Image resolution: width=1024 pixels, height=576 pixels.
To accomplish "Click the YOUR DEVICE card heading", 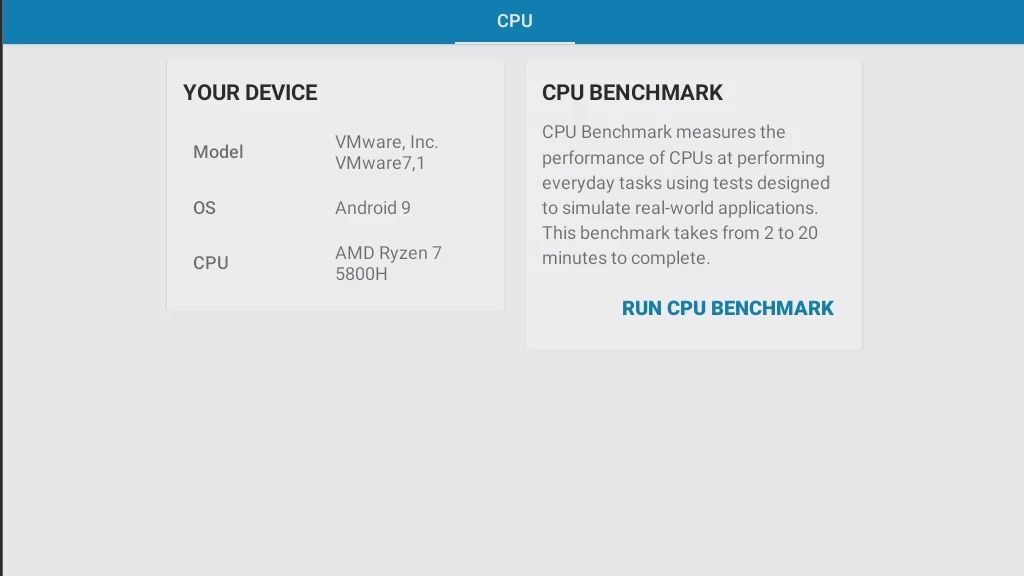I will coord(250,93).
